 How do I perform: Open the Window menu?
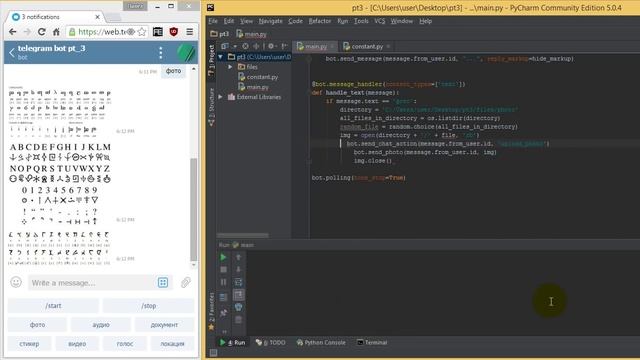tap(402, 21)
